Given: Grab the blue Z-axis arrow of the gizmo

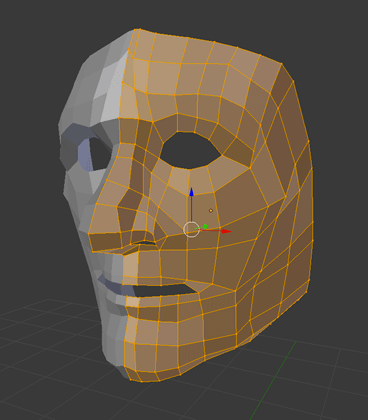Looking at the screenshot, I should pos(191,192).
